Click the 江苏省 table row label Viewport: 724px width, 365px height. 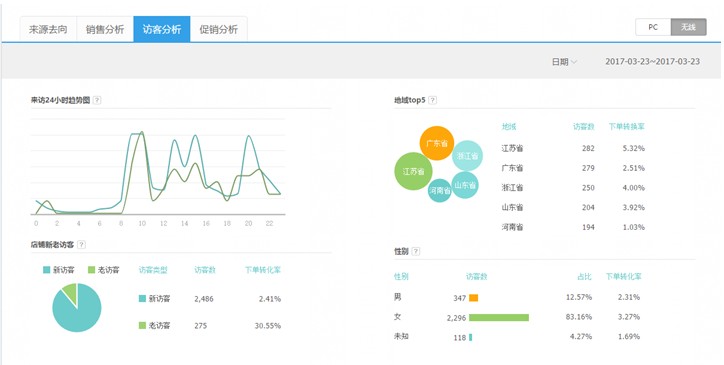point(512,148)
